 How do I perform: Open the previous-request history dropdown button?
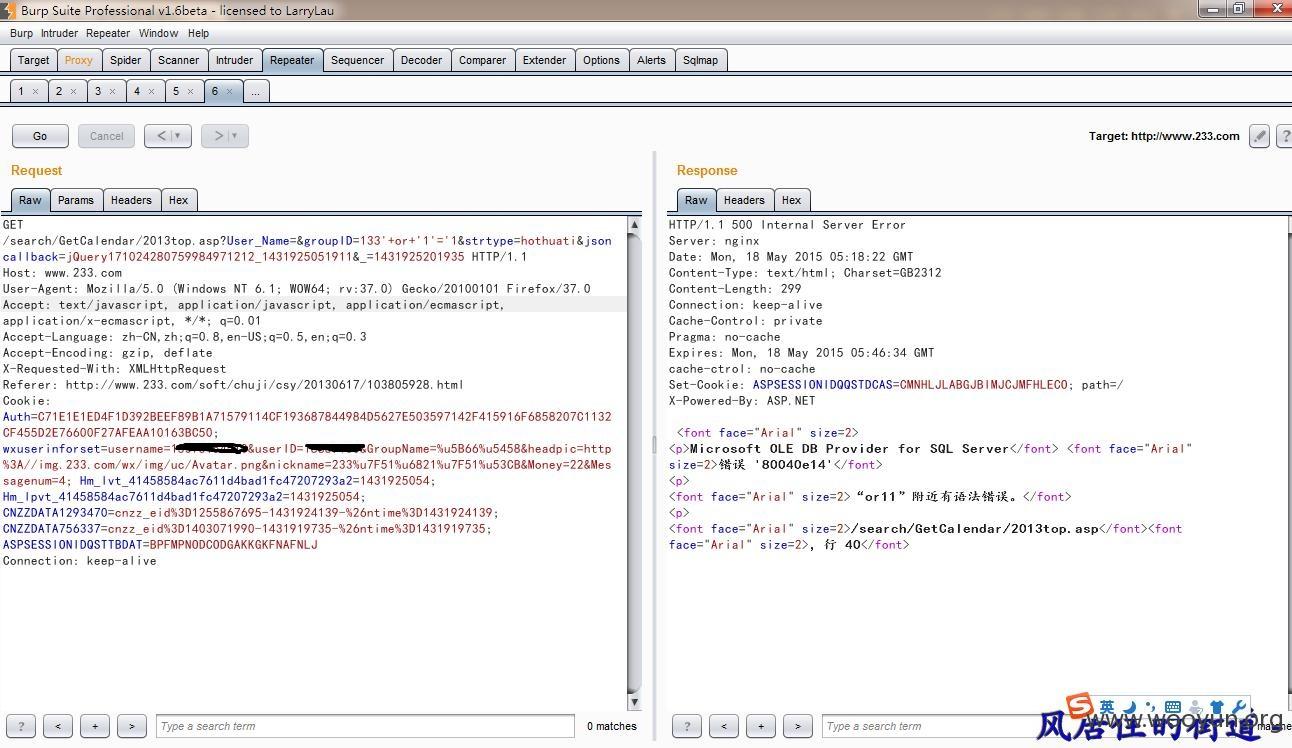(x=168, y=136)
